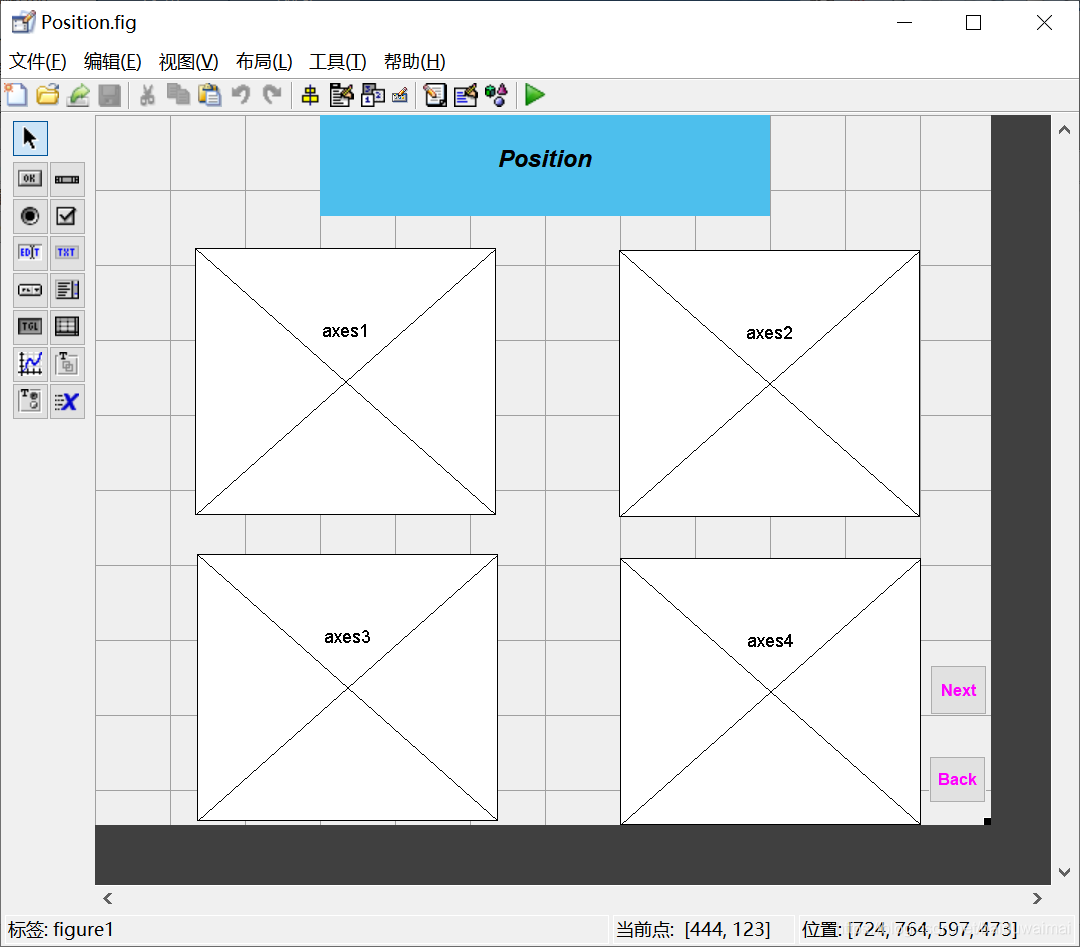Pick the Button Group component
The height and width of the screenshot is (947, 1080).
(30, 401)
